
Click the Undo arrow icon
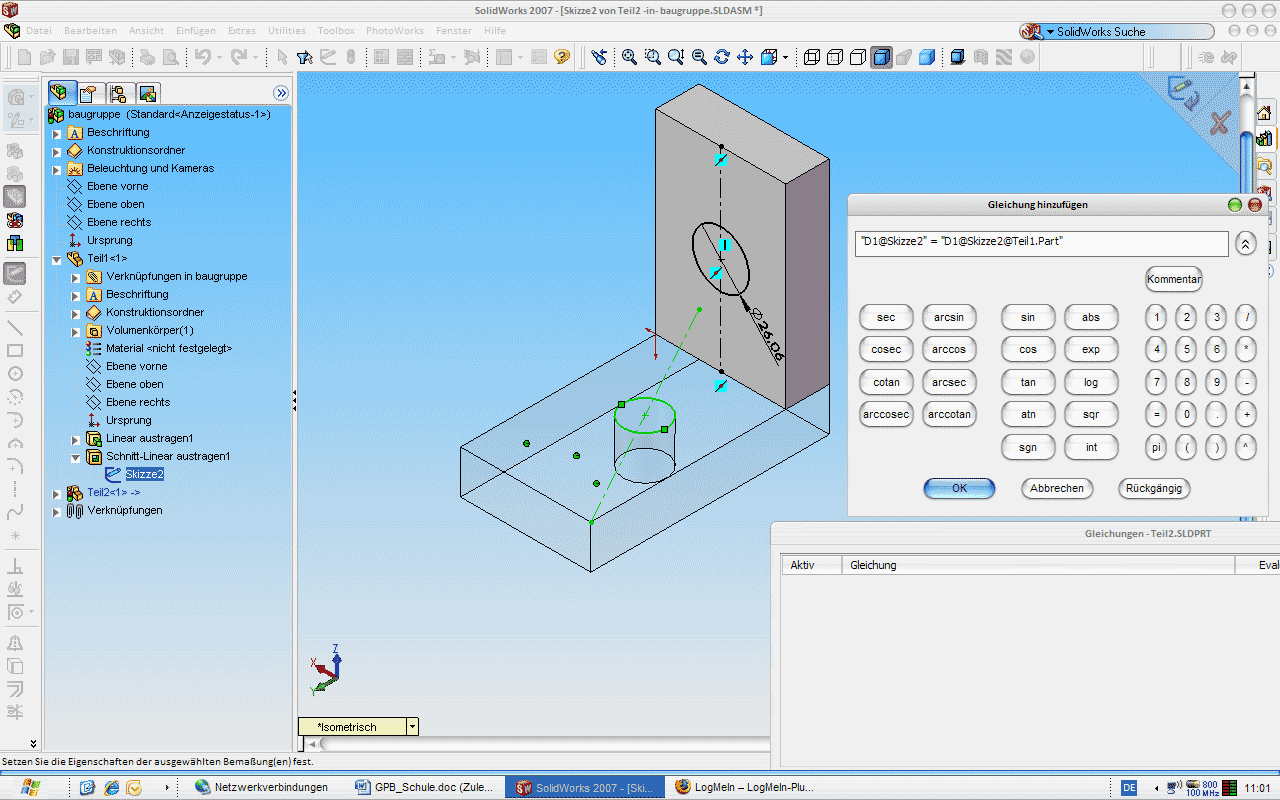(203, 57)
